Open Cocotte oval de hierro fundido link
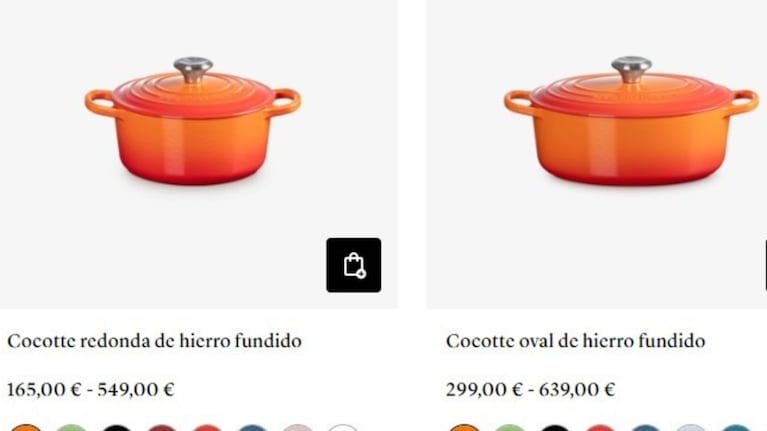The height and width of the screenshot is (431, 767). coord(575,341)
